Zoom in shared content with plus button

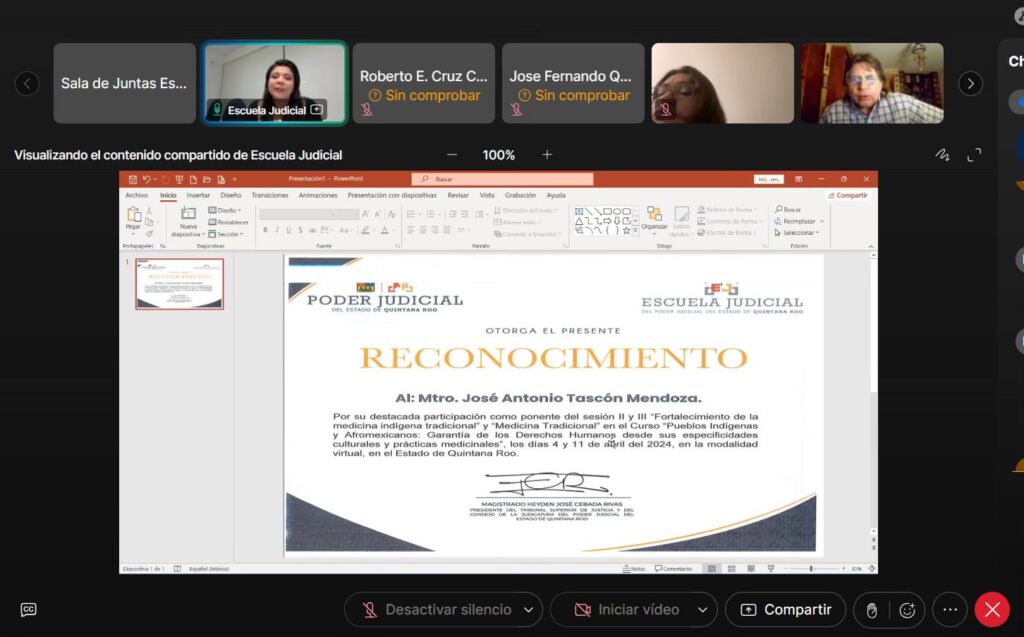(547, 155)
